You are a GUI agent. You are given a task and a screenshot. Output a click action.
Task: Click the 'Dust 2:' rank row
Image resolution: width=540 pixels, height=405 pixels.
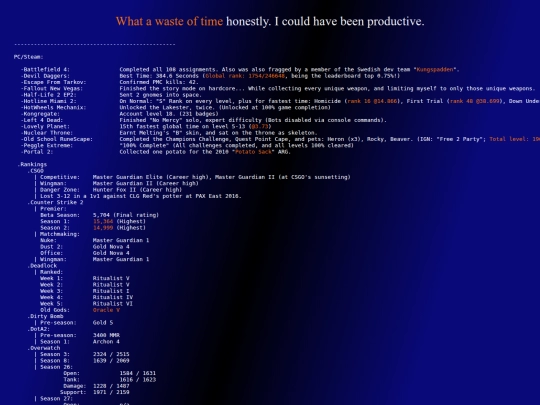[x=85, y=247]
